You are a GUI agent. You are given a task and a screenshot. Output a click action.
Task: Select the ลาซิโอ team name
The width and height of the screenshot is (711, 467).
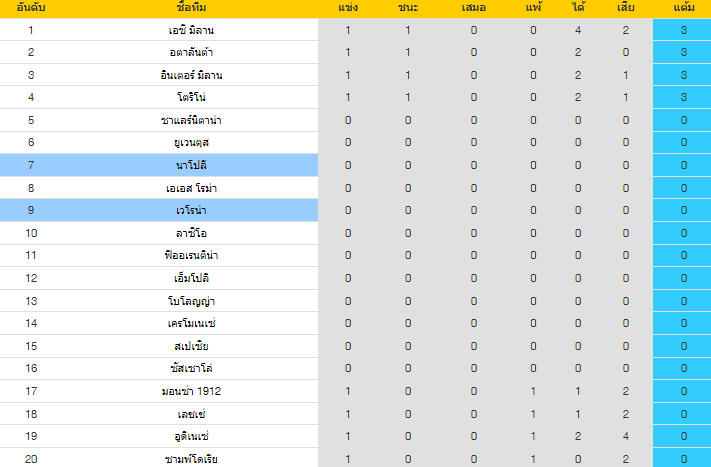pos(191,234)
